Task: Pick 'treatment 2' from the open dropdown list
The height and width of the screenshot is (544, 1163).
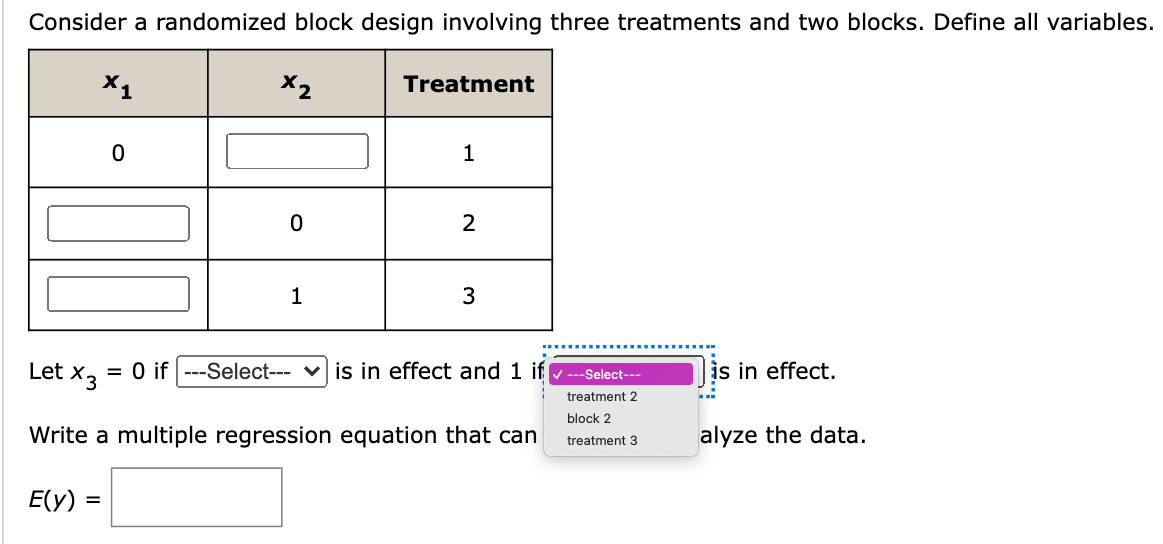Action: click(602, 396)
